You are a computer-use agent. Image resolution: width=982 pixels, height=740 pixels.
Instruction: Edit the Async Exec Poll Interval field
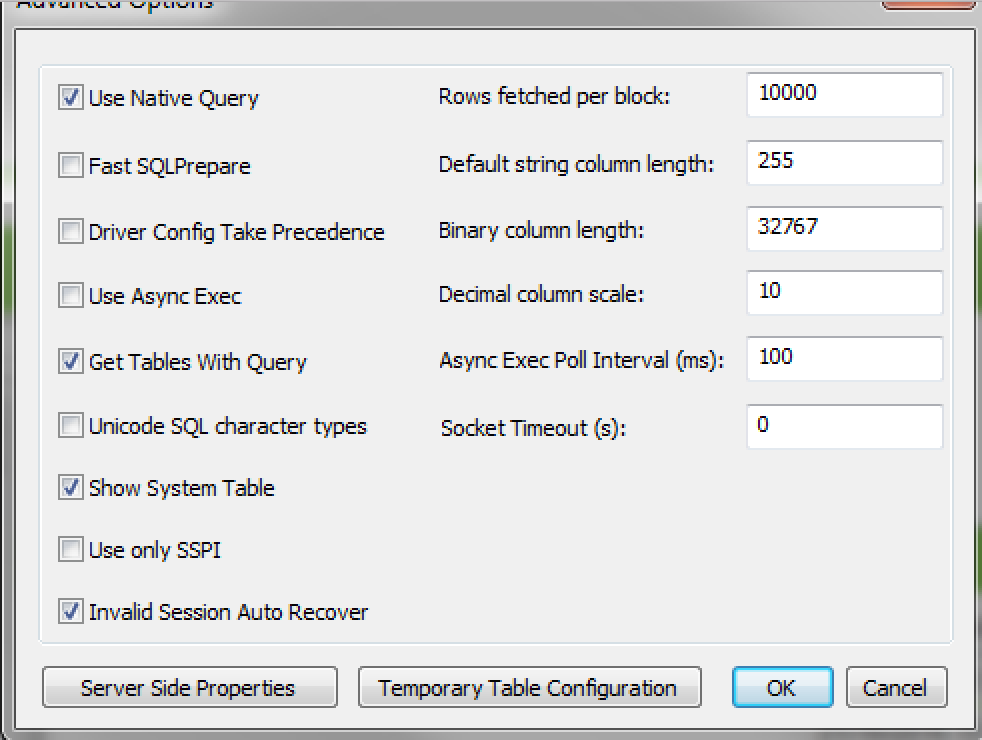click(844, 358)
